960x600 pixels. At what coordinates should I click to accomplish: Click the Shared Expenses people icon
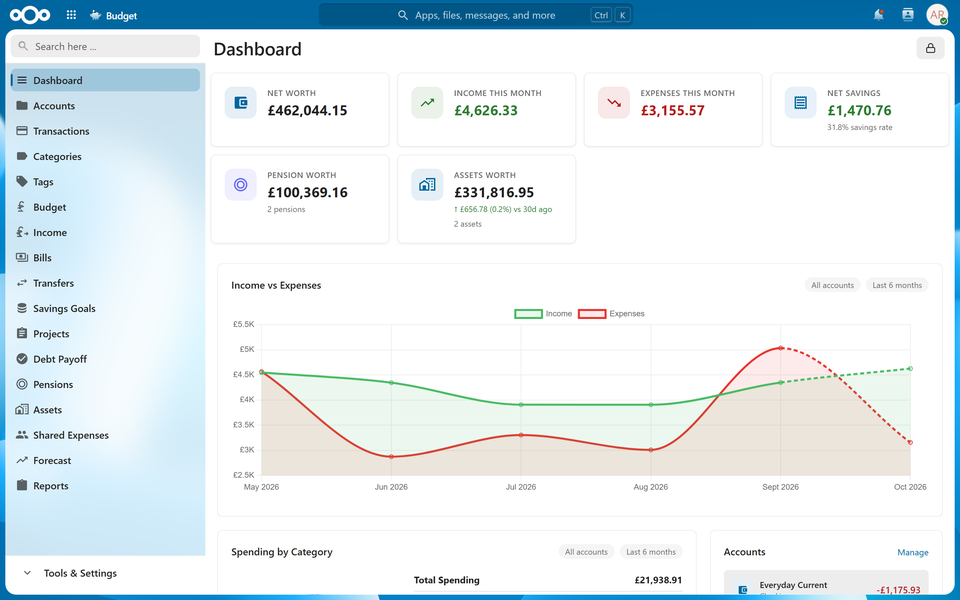coord(22,435)
